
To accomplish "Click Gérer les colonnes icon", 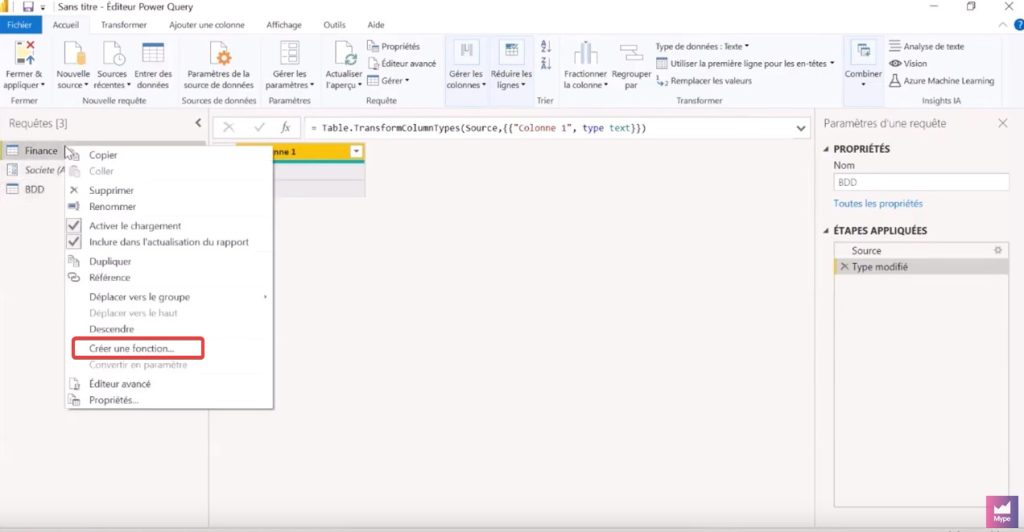I will (x=466, y=52).
